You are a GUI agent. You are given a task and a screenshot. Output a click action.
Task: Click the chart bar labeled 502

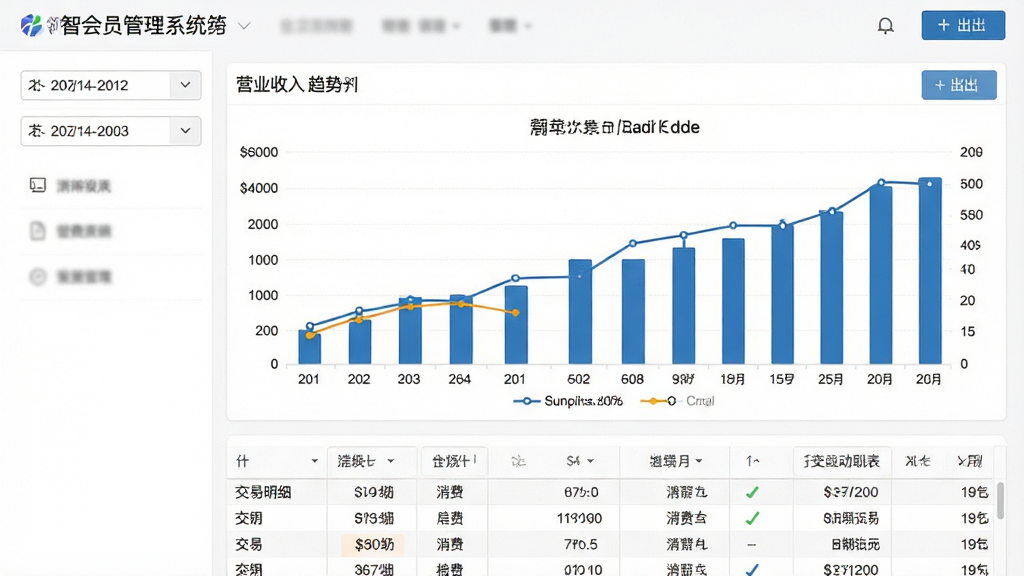pos(580,312)
